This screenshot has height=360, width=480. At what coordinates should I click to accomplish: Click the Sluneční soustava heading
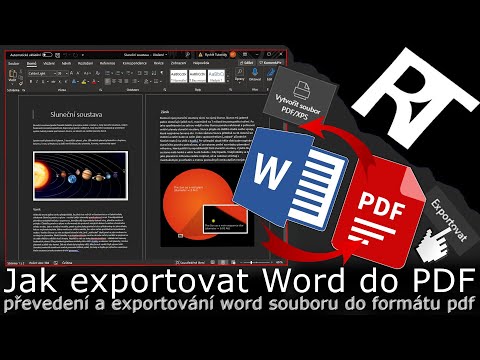[76, 114]
